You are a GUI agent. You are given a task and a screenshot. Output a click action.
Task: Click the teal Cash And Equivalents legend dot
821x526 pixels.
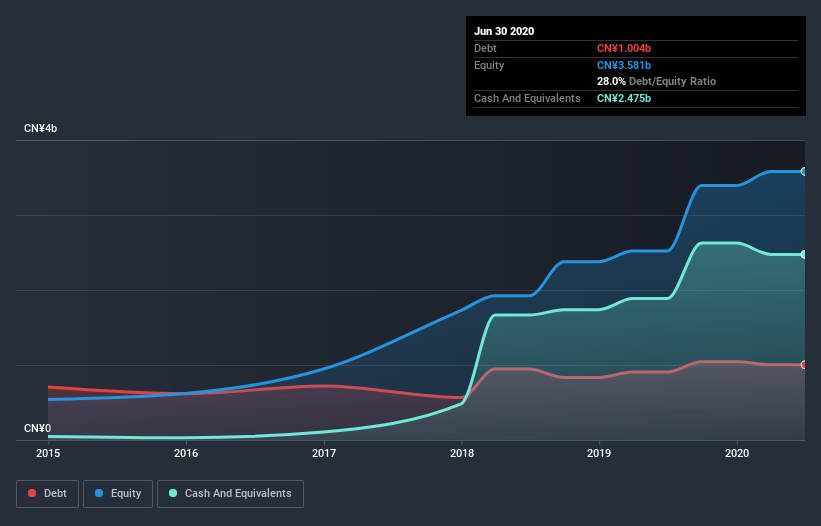tap(173, 493)
